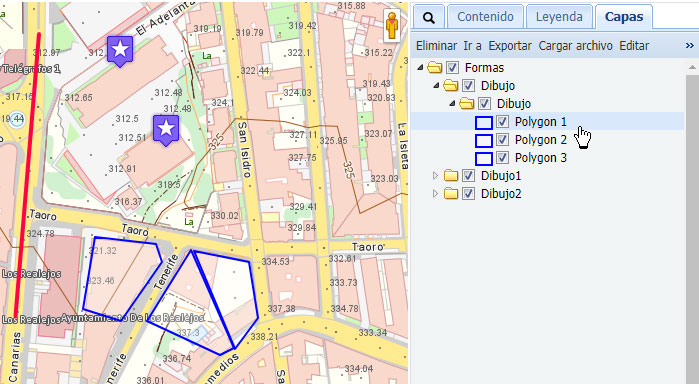Select the Polygon 2 tree item label
Image resolution: width=699 pixels, height=384 pixels.
pos(541,140)
